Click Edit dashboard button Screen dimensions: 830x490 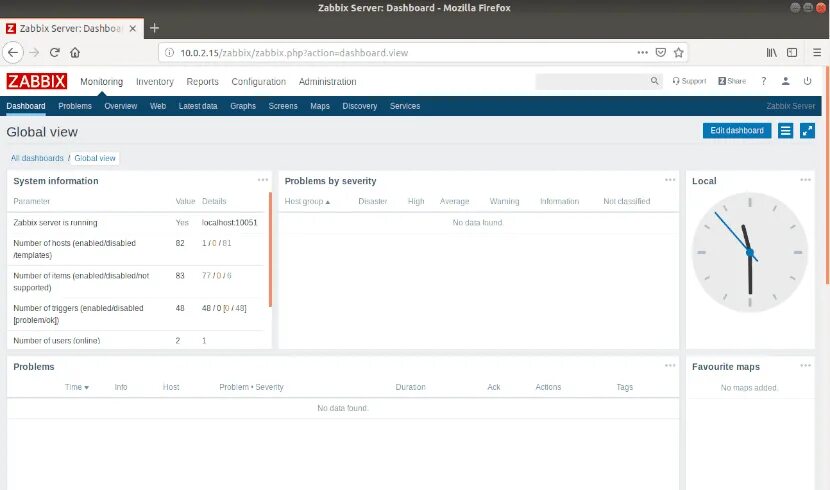pyautogui.click(x=737, y=131)
